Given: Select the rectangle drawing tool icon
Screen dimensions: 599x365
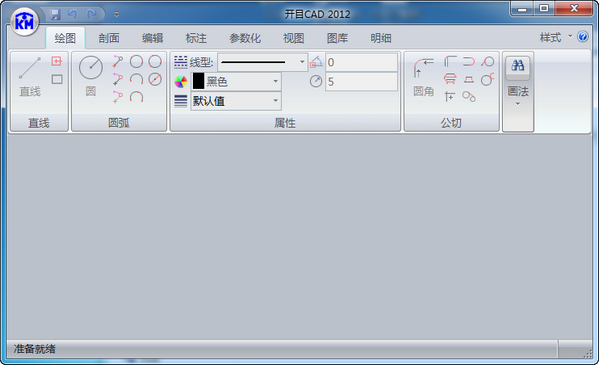Looking at the screenshot, I should click(57, 79).
